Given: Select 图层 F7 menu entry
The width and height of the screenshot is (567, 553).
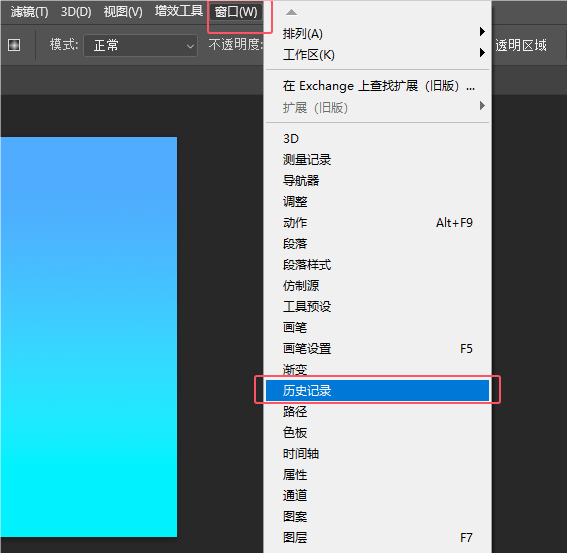Looking at the screenshot, I should click(x=378, y=537).
